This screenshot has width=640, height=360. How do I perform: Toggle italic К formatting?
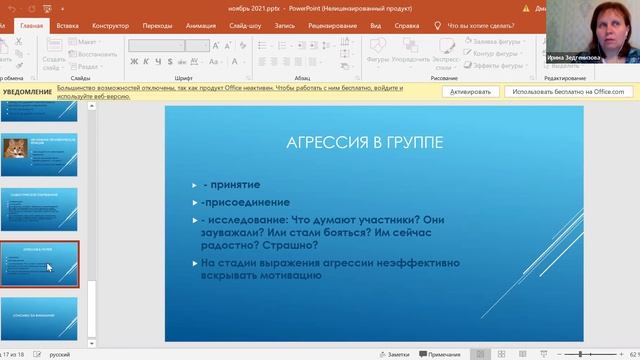pyautogui.click(x=146, y=62)
